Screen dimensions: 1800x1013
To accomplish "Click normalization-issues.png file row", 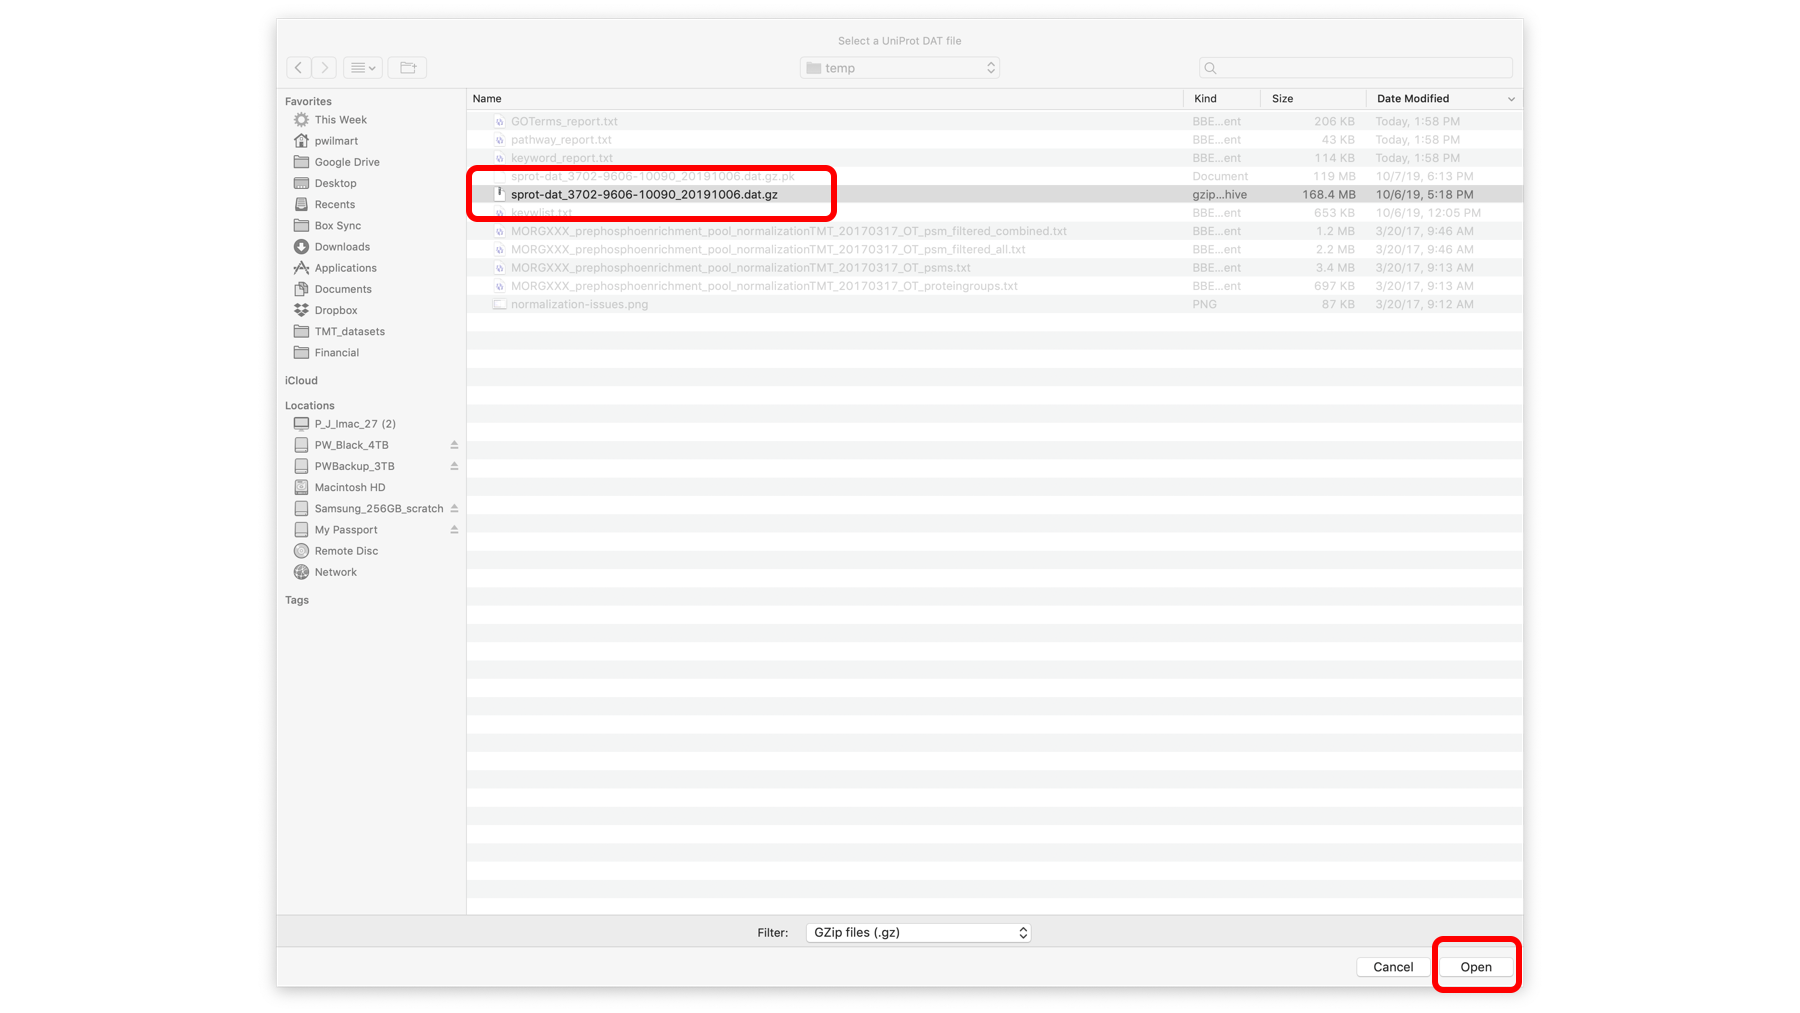I will tap(995, 304).
